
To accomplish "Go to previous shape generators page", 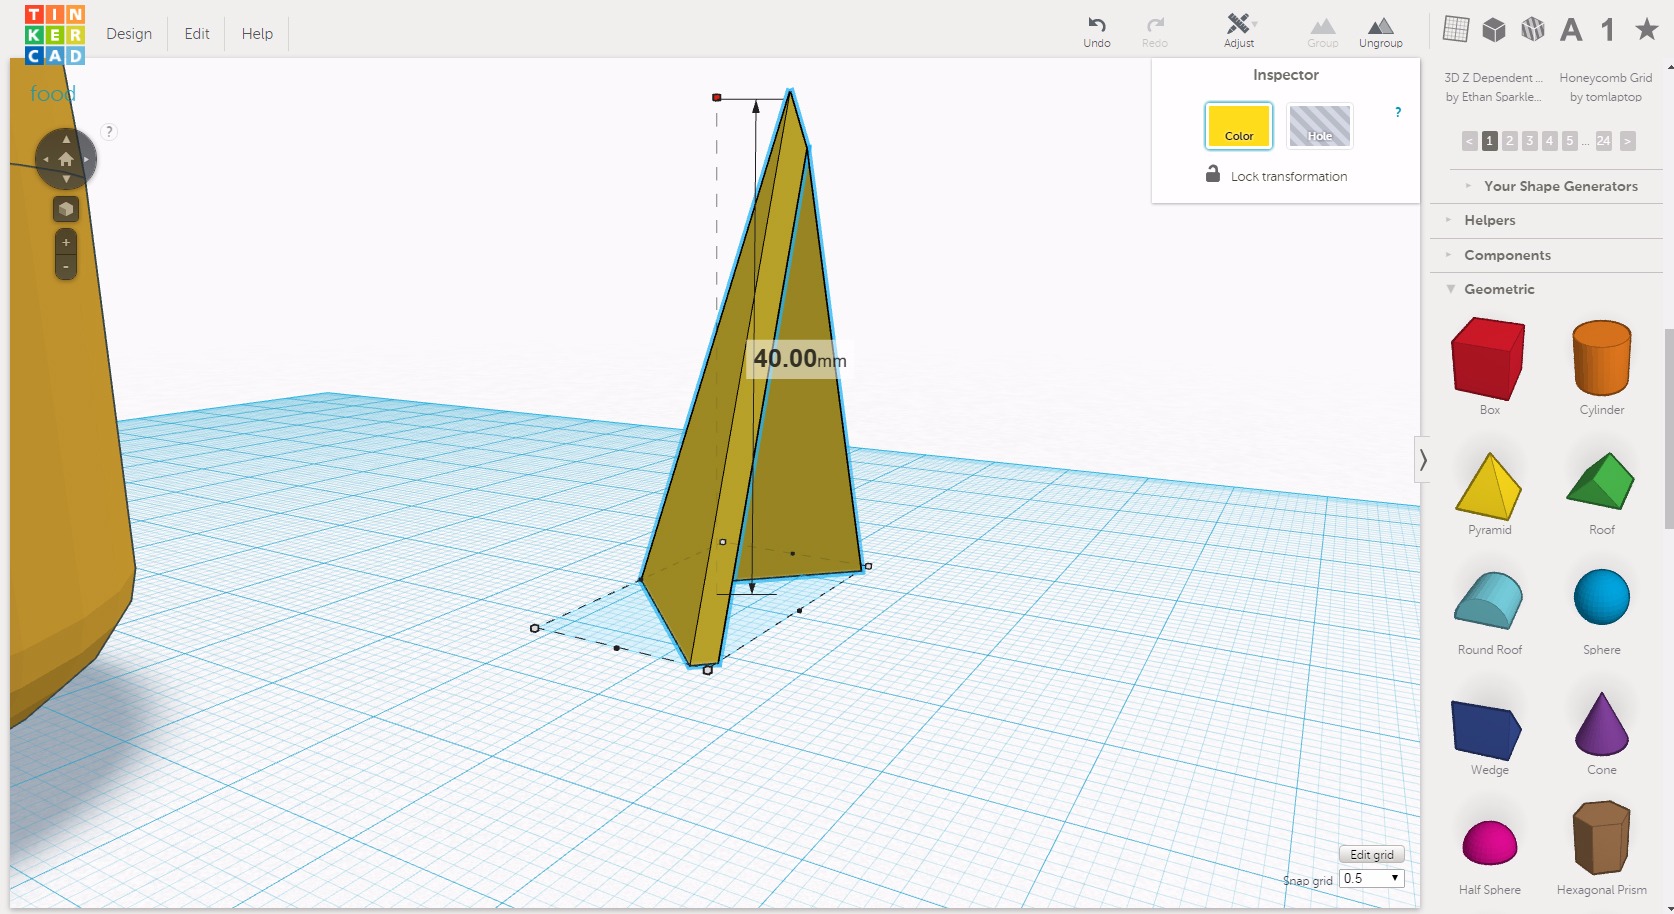I will 1469,141.
